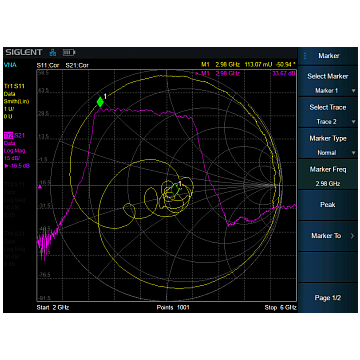
Task: Open the three-dot menu beside Marker
Action: coord(305,56)
